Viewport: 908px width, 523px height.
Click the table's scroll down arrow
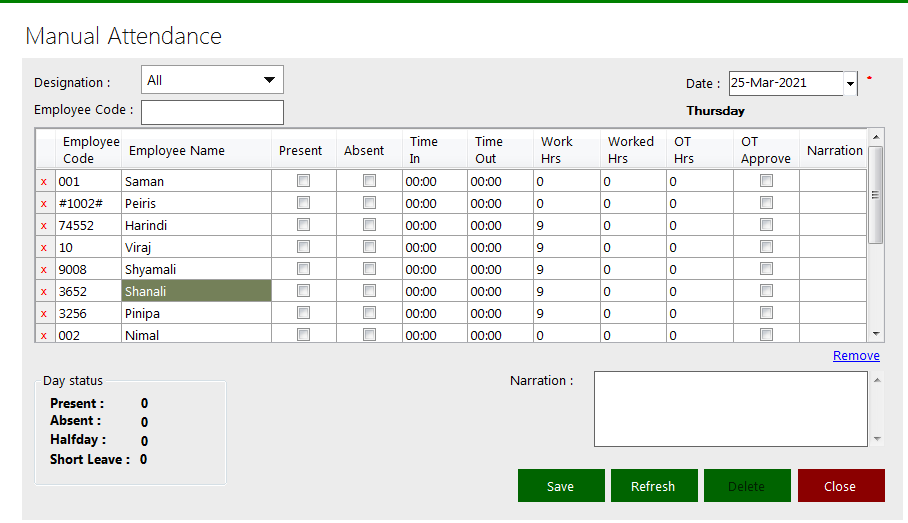click(876, 334)
